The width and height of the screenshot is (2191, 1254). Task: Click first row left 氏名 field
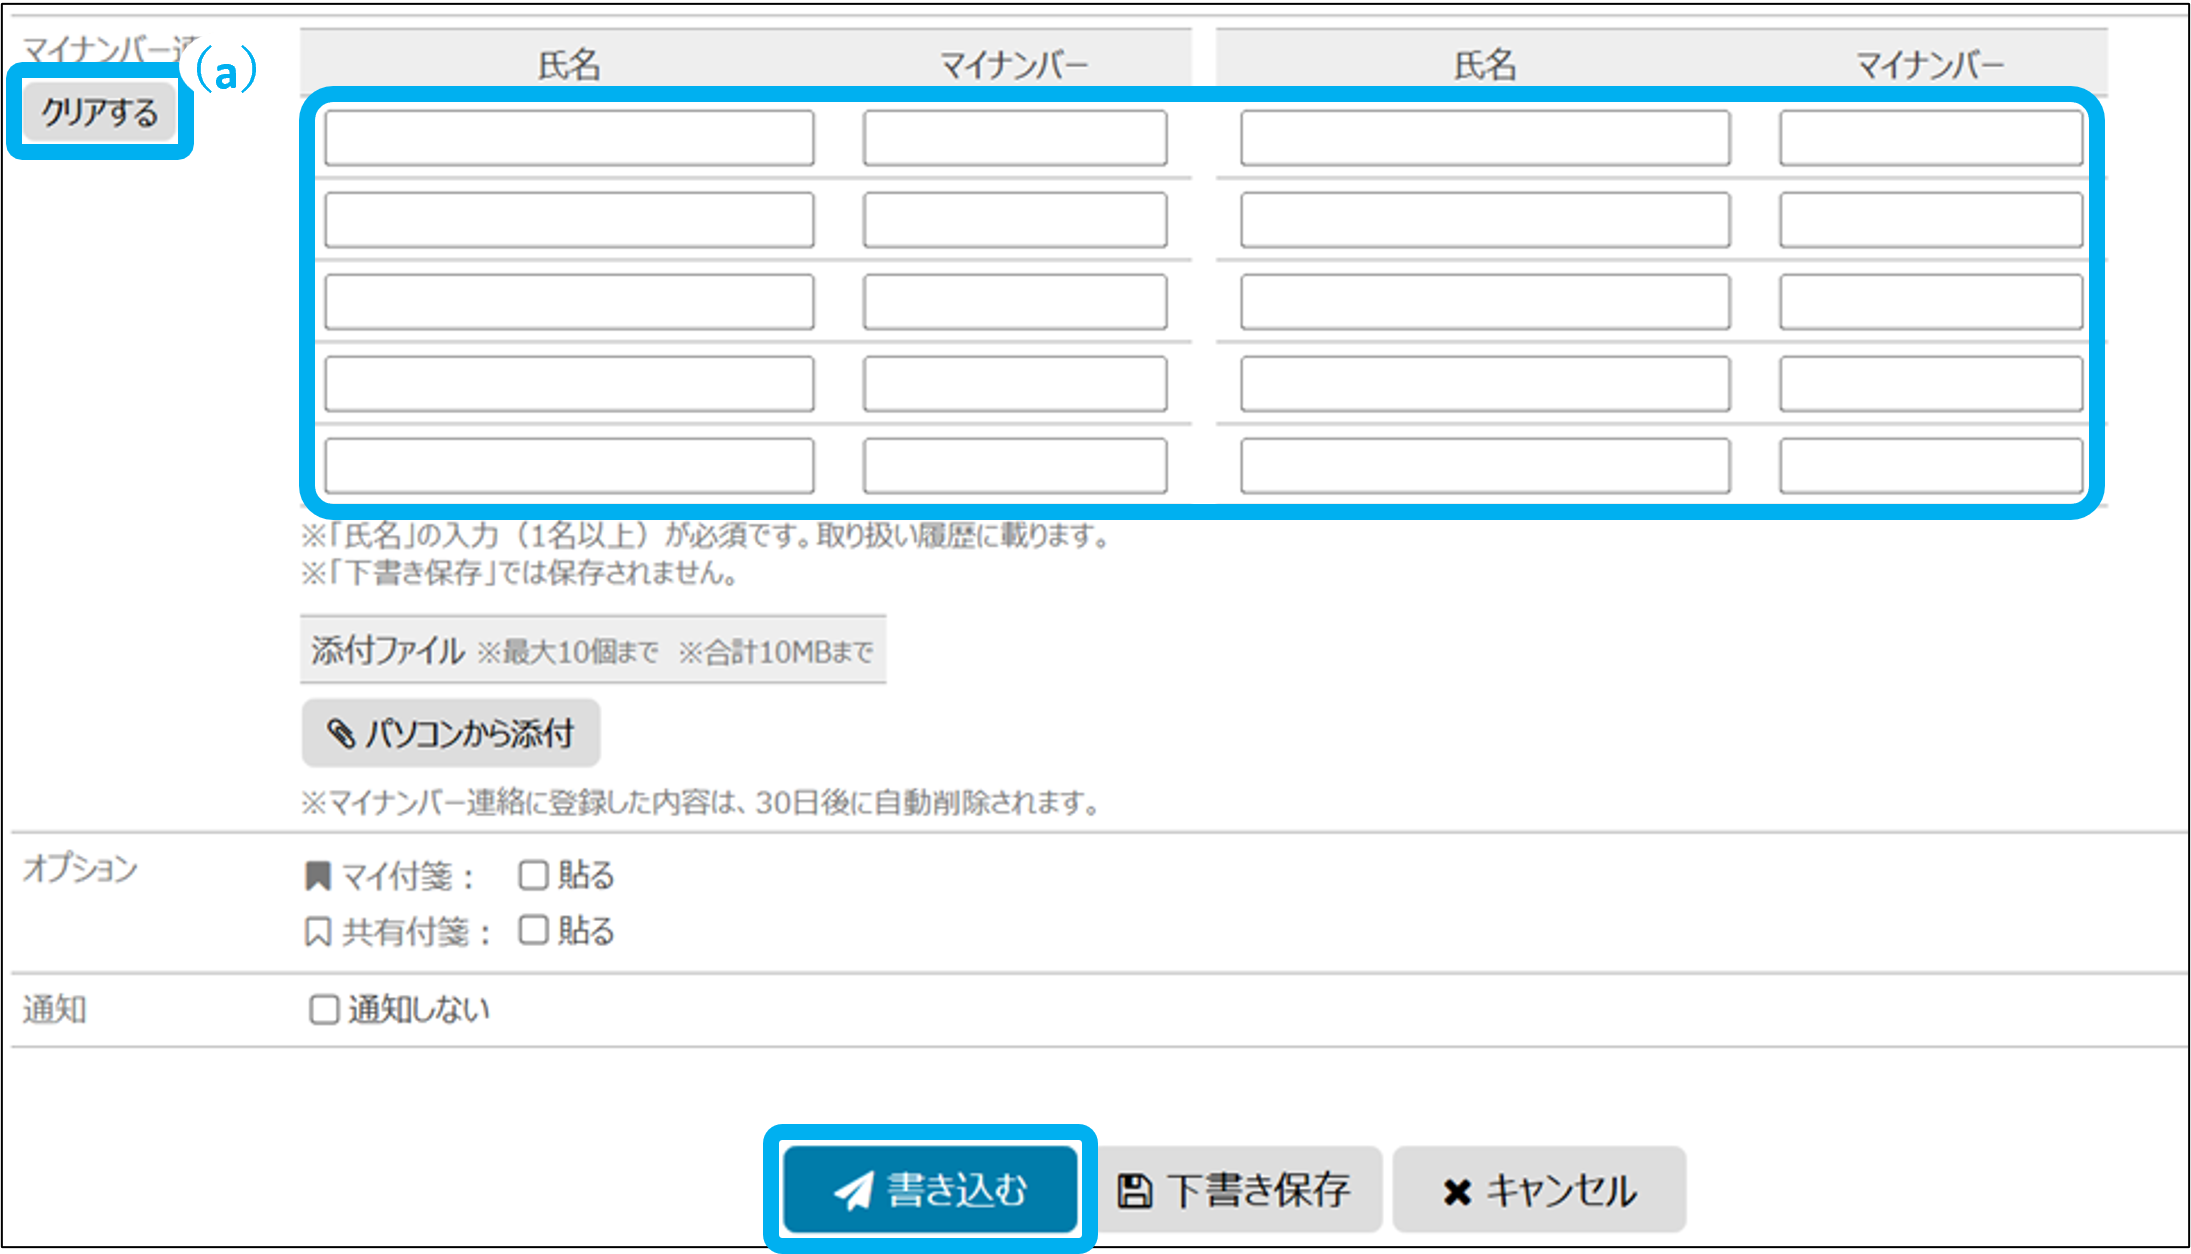[569, 138]
